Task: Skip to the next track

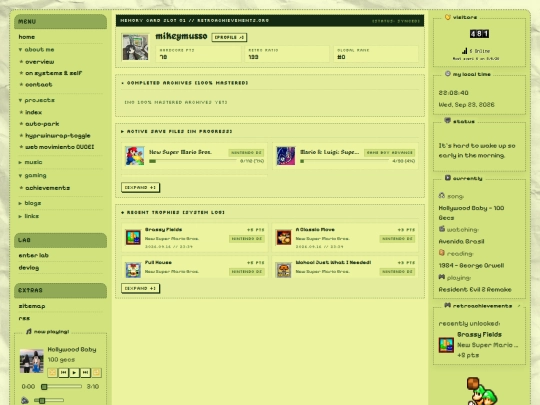Action: (85, 372)
